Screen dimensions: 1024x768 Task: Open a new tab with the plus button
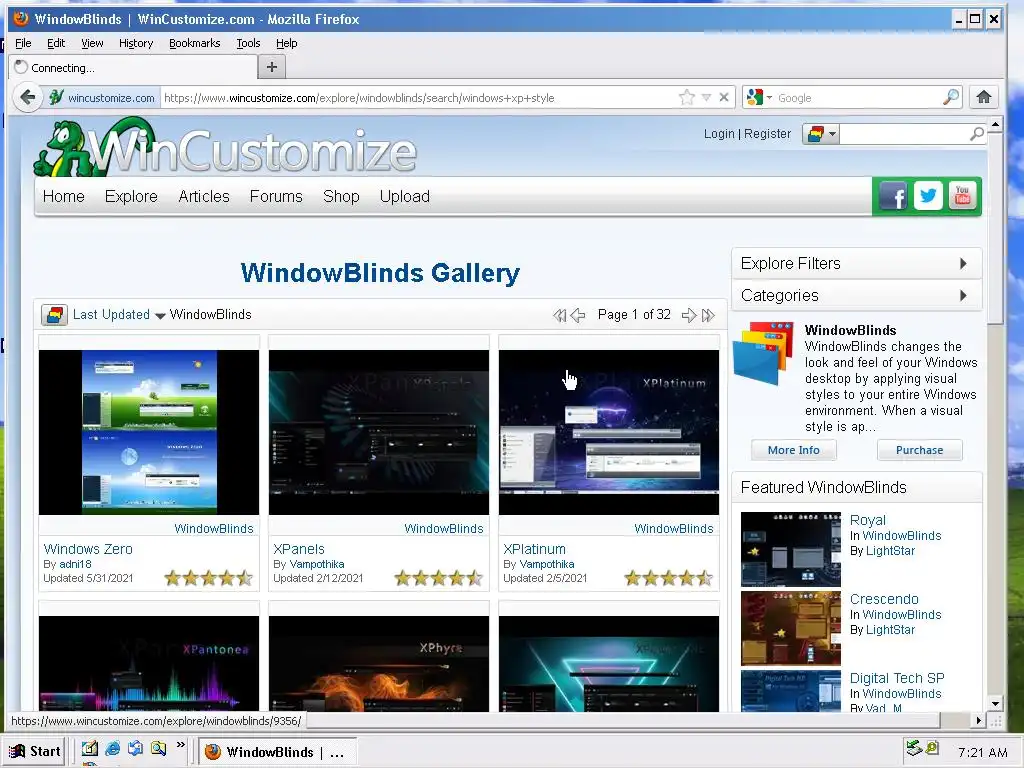272,67
